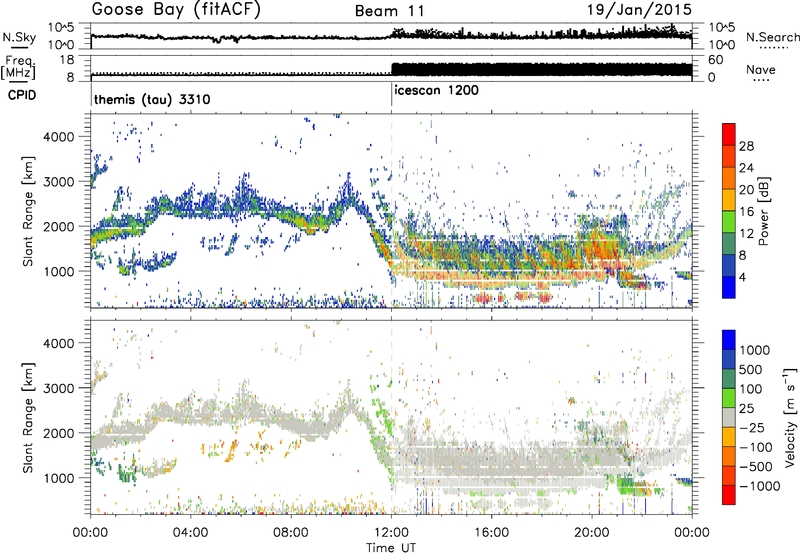
Task: Click the frequency axis value '18'
Action: coord(67,60)
